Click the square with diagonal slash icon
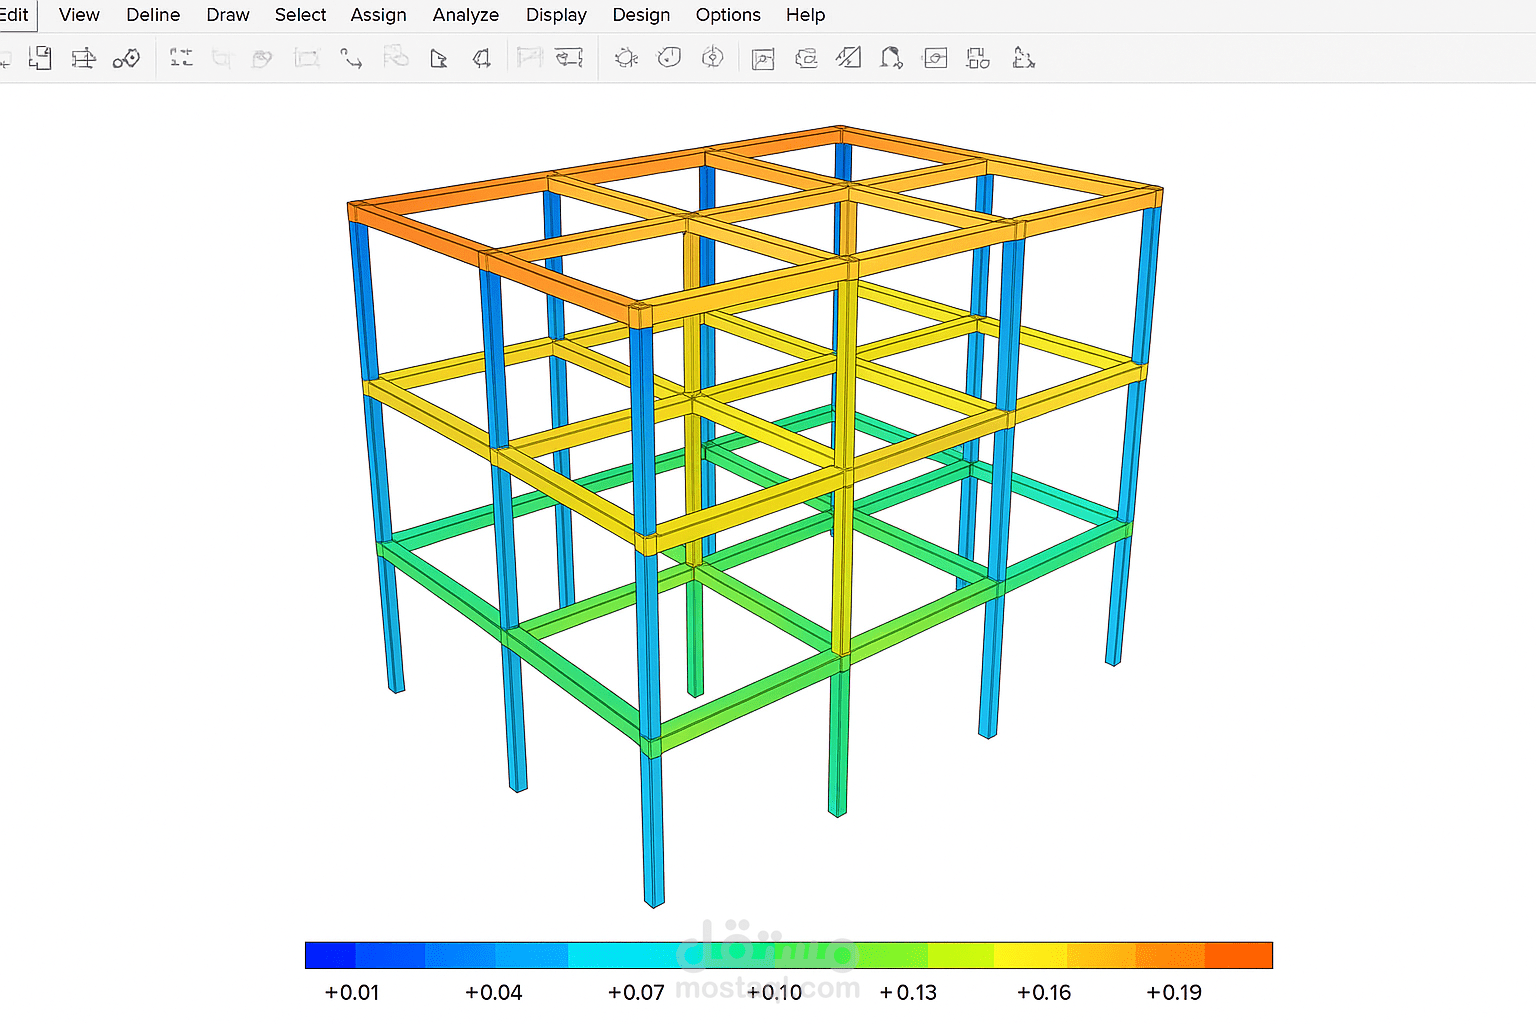 tap(849, 58)
